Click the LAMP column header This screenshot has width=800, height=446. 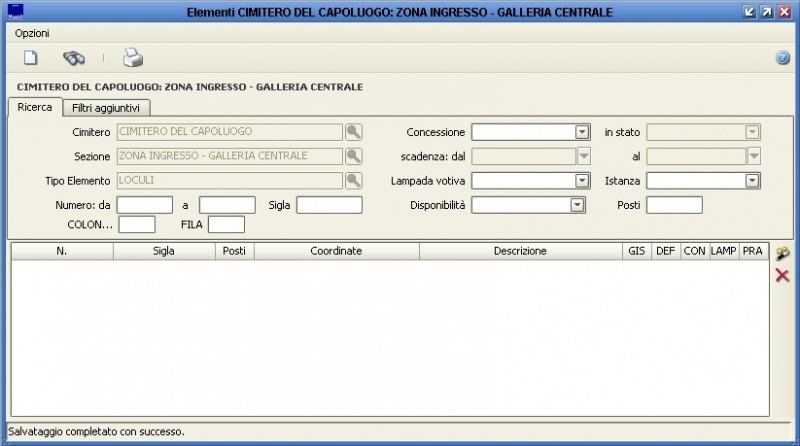pos(724,251)
